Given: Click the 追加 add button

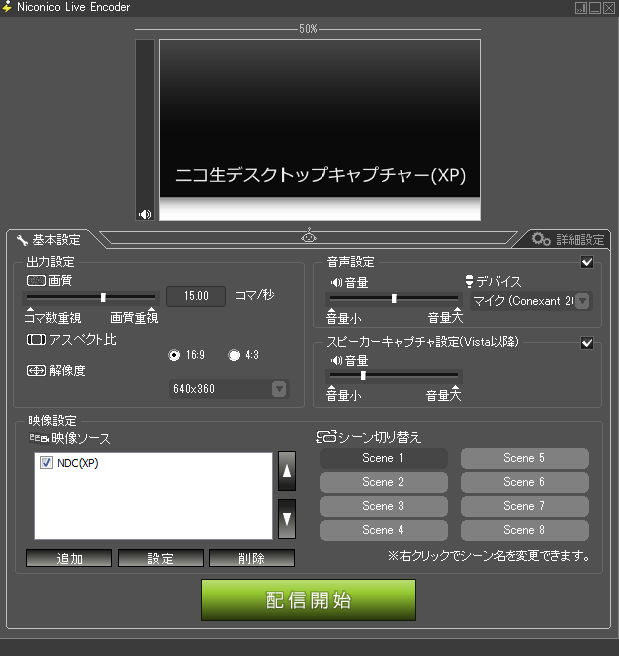Looking at the screenshot, I should click(69, 558).
